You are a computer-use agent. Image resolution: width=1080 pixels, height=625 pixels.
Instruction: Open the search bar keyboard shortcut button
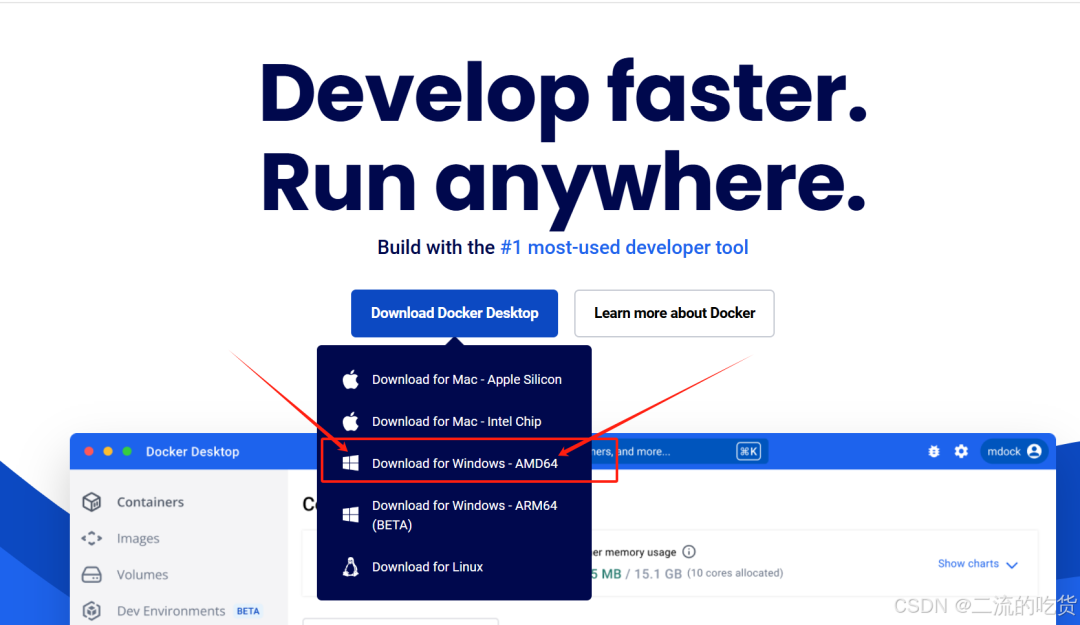pos(749,451)
